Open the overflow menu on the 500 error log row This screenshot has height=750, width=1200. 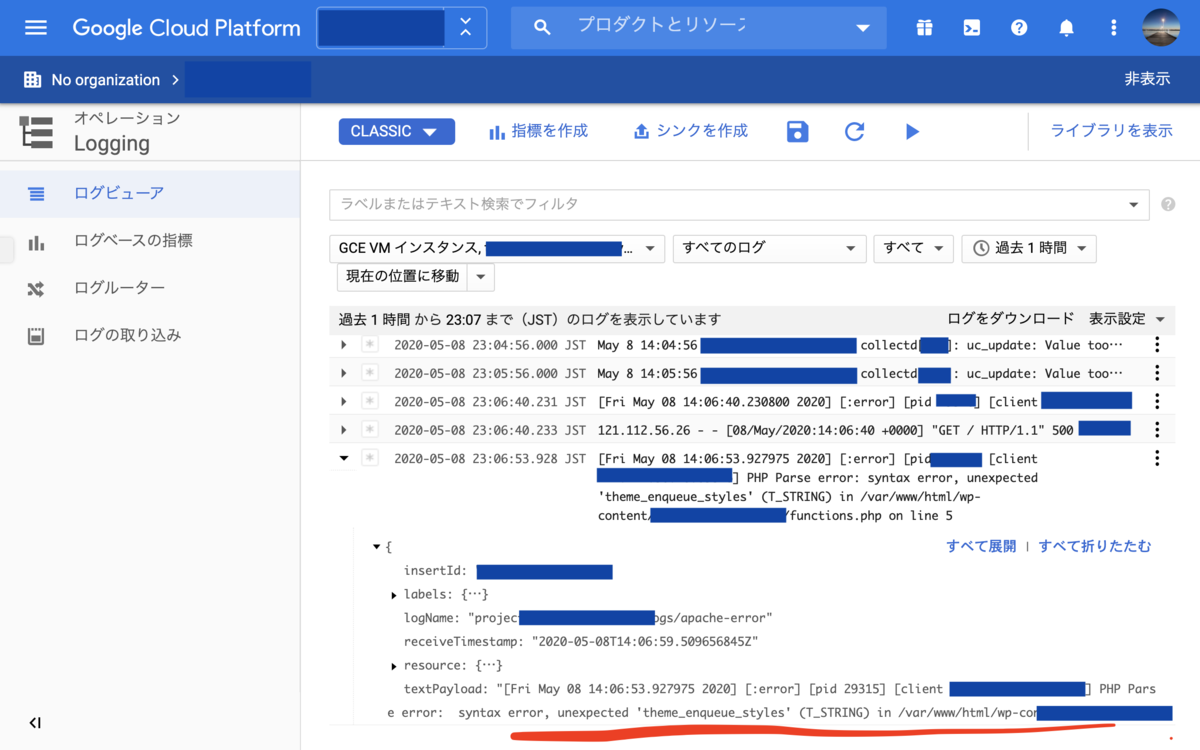coord(1157,428)
